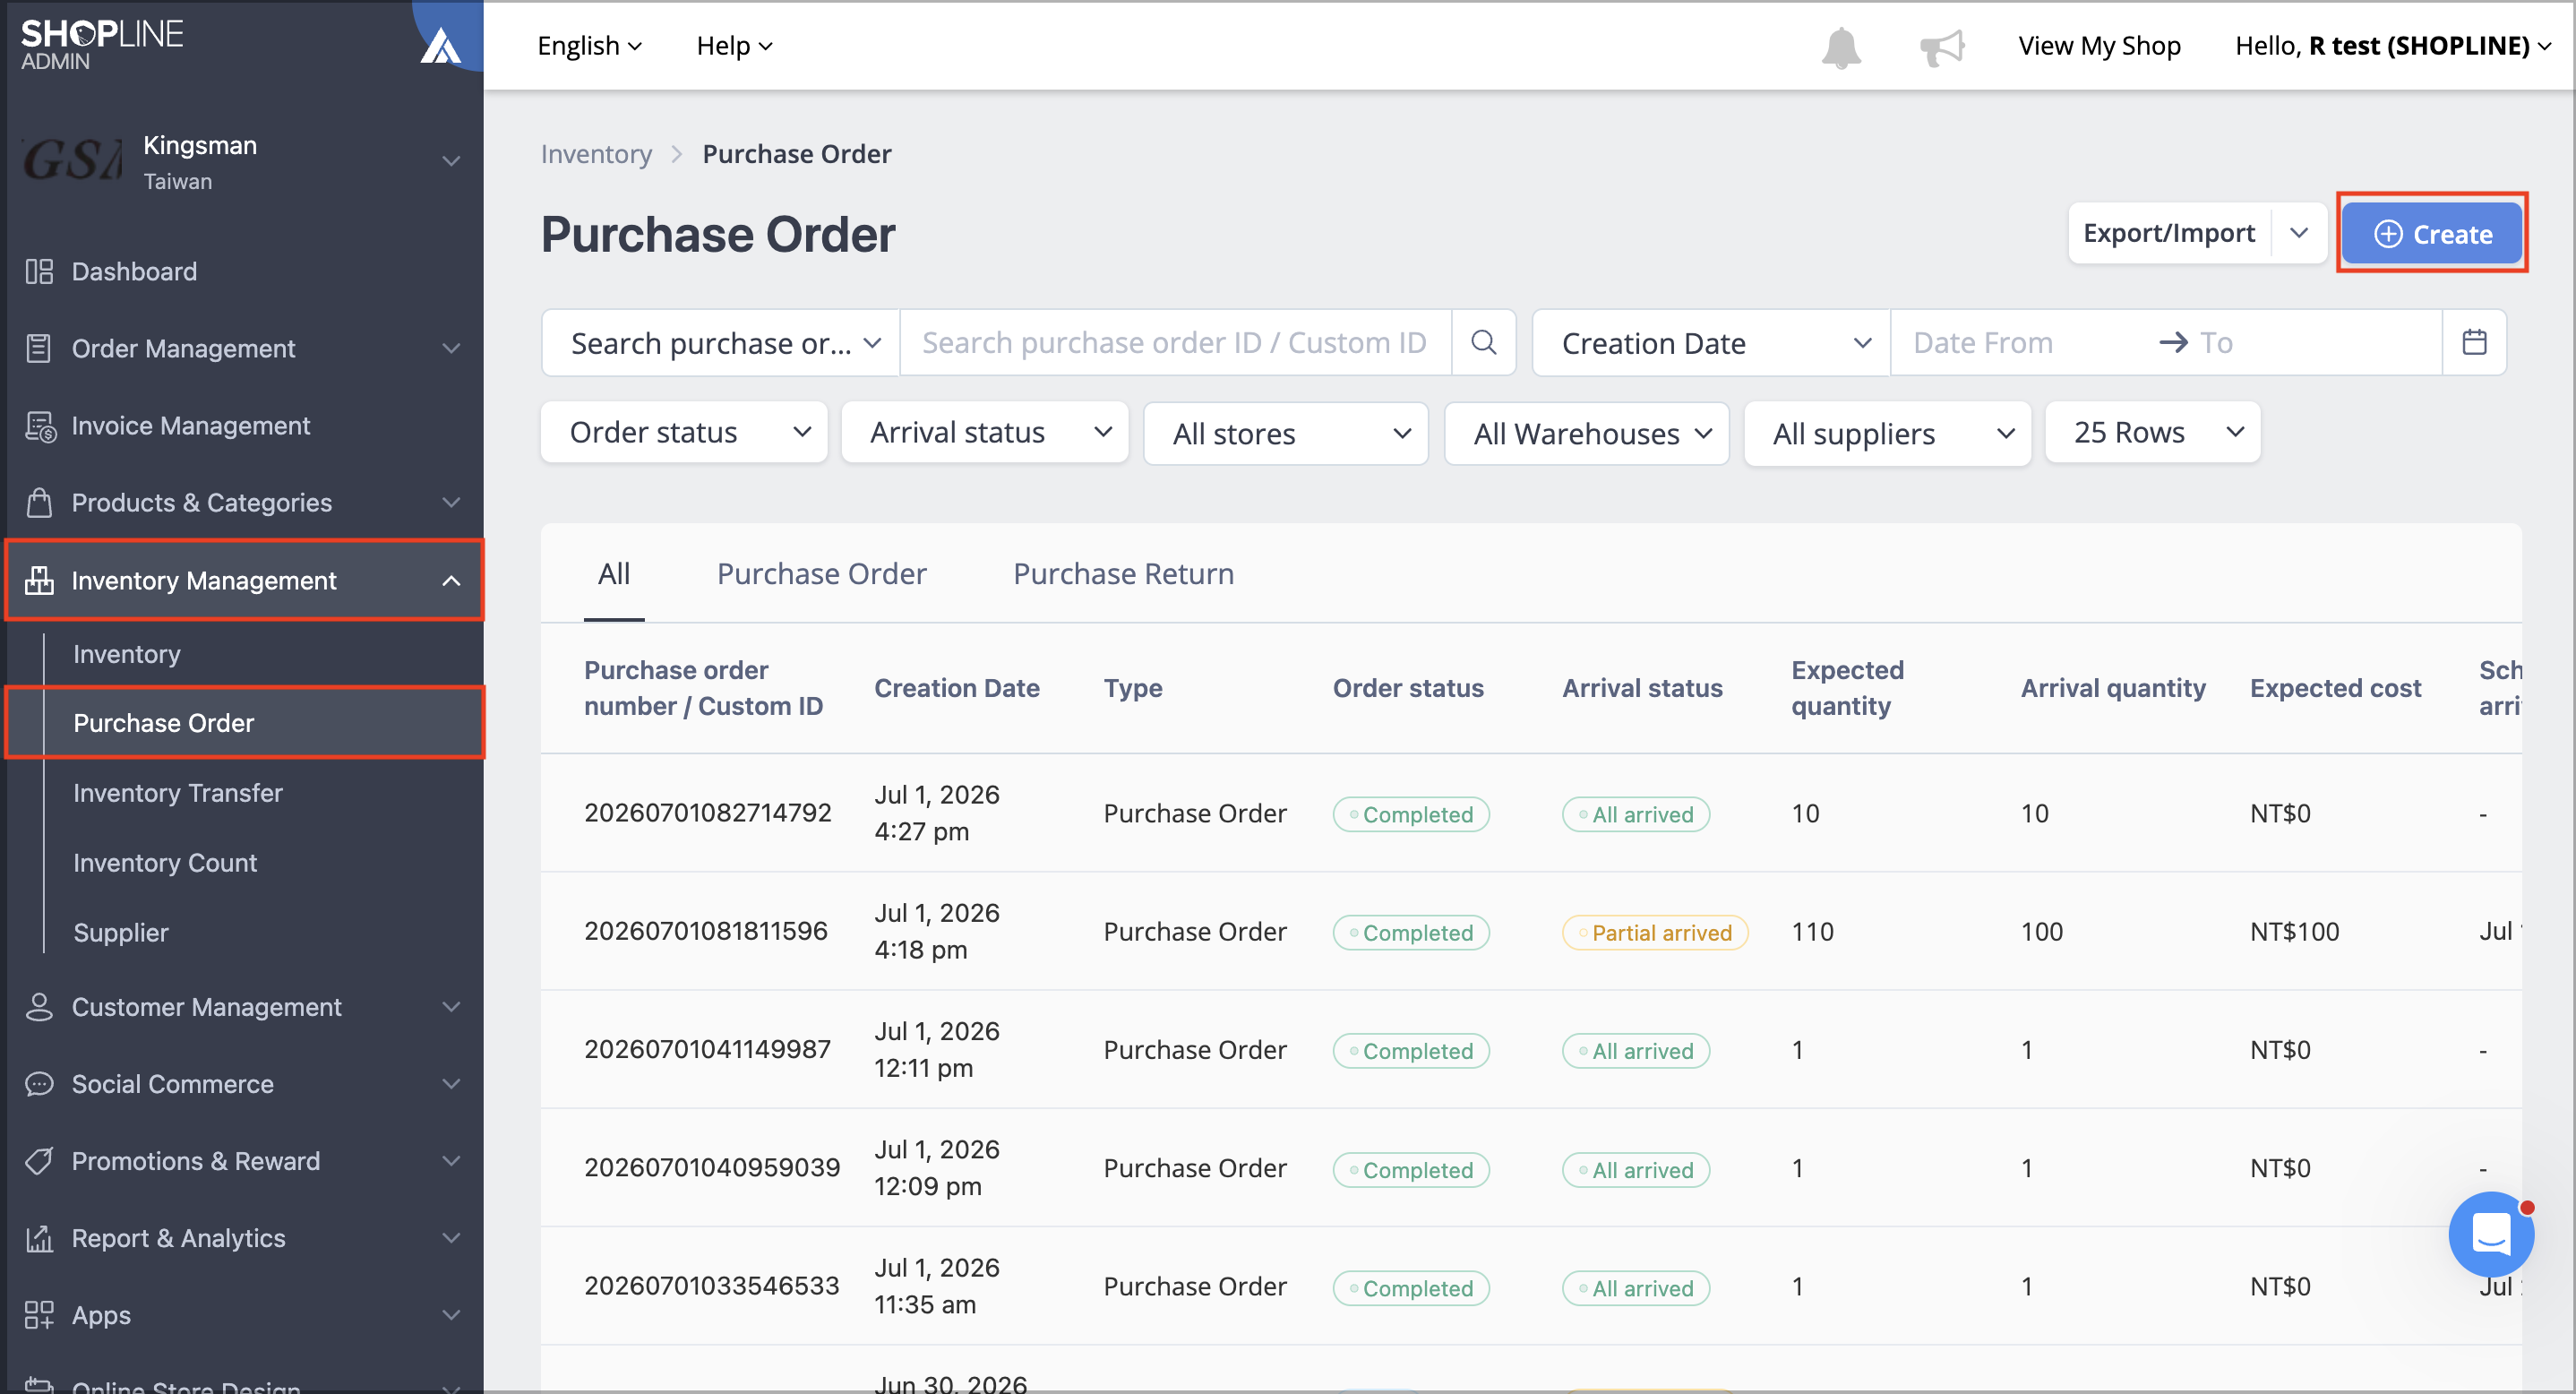Click the Dashboard sidebar icon

click(x=39, y=271)
